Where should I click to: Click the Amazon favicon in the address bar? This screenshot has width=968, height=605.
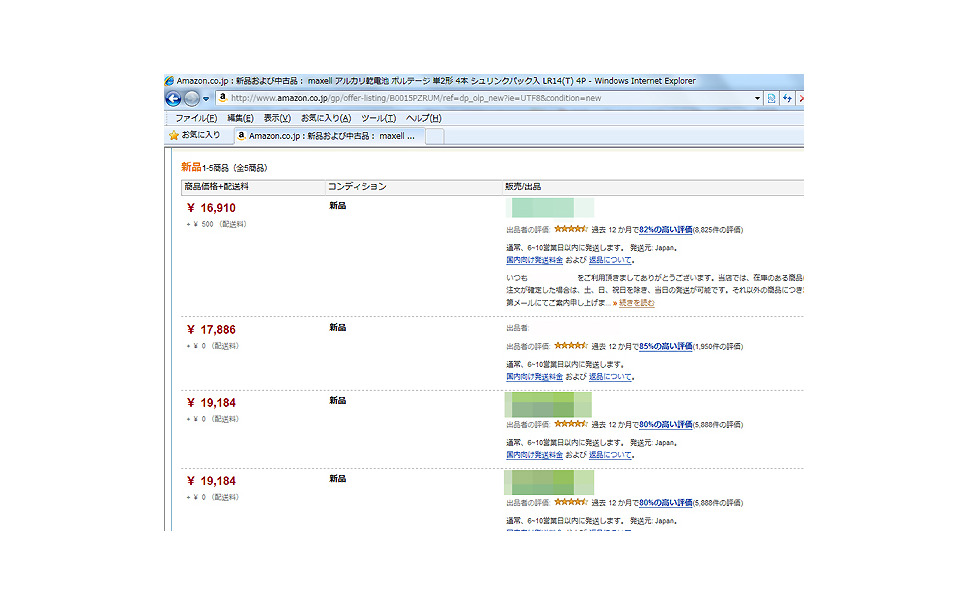point(223,98)
